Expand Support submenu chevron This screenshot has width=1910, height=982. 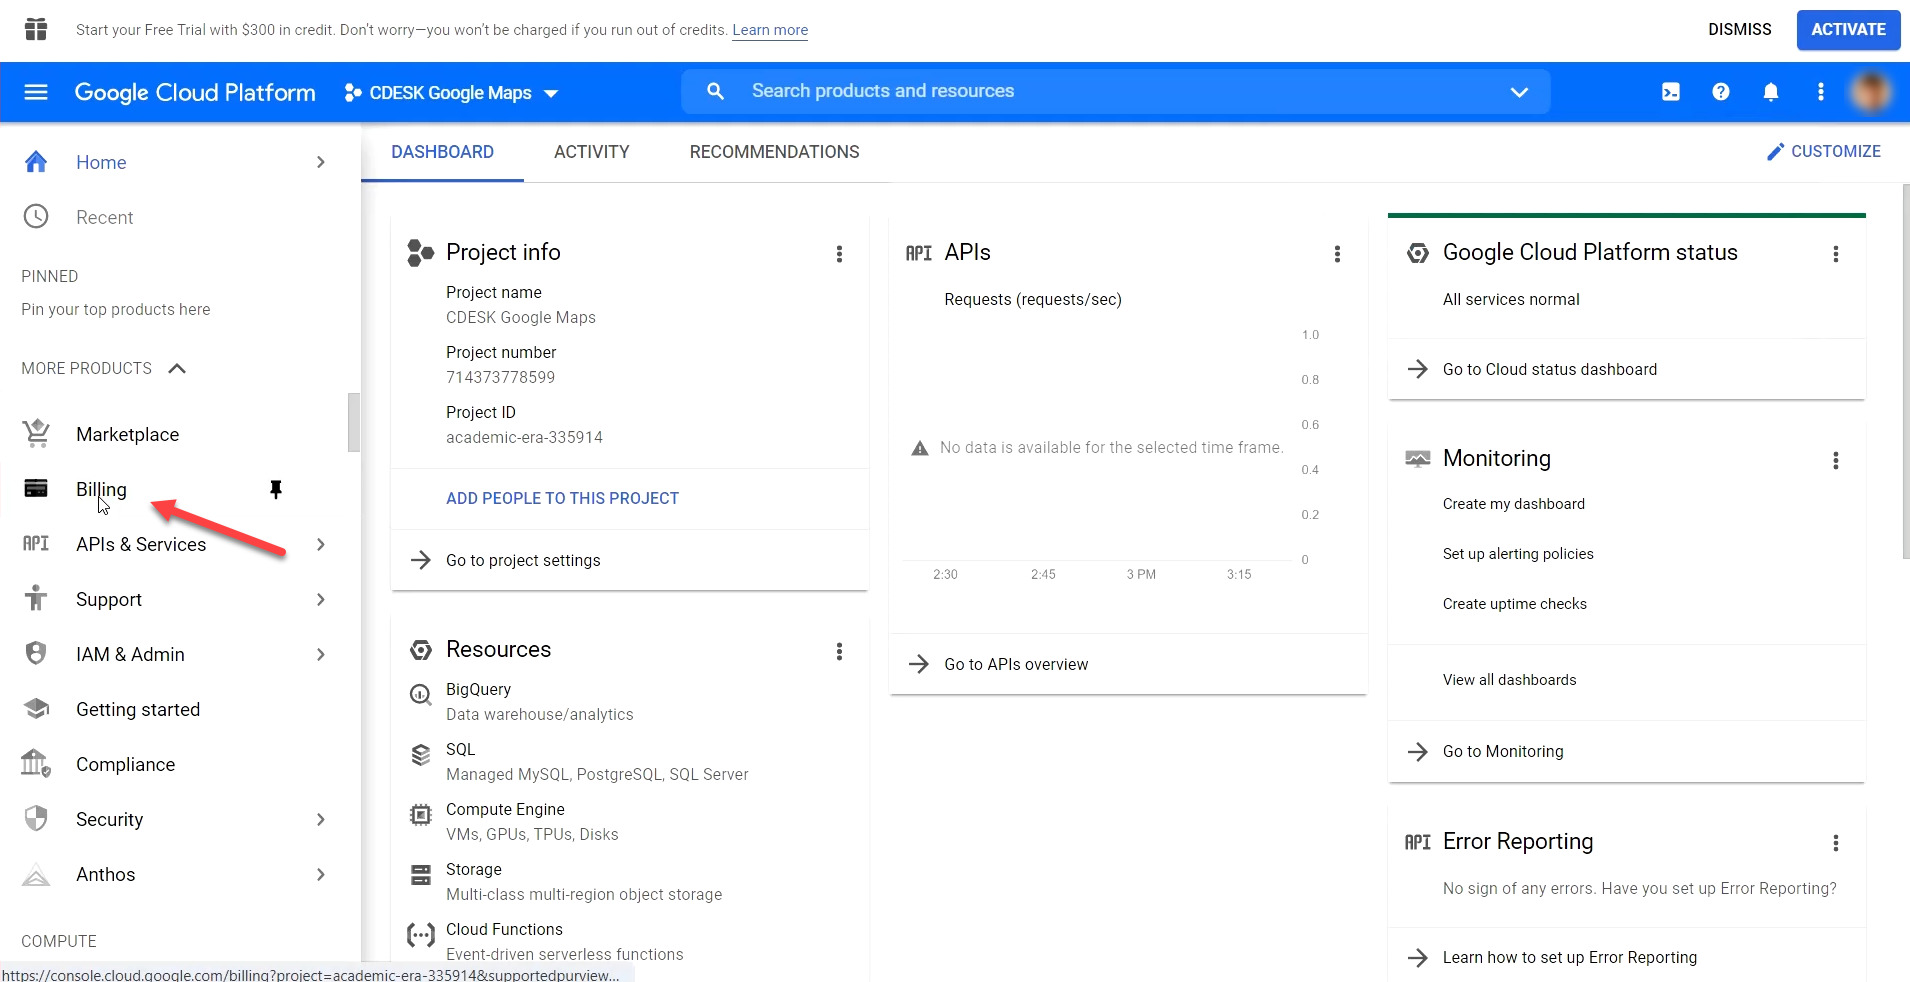click(321, 599)
